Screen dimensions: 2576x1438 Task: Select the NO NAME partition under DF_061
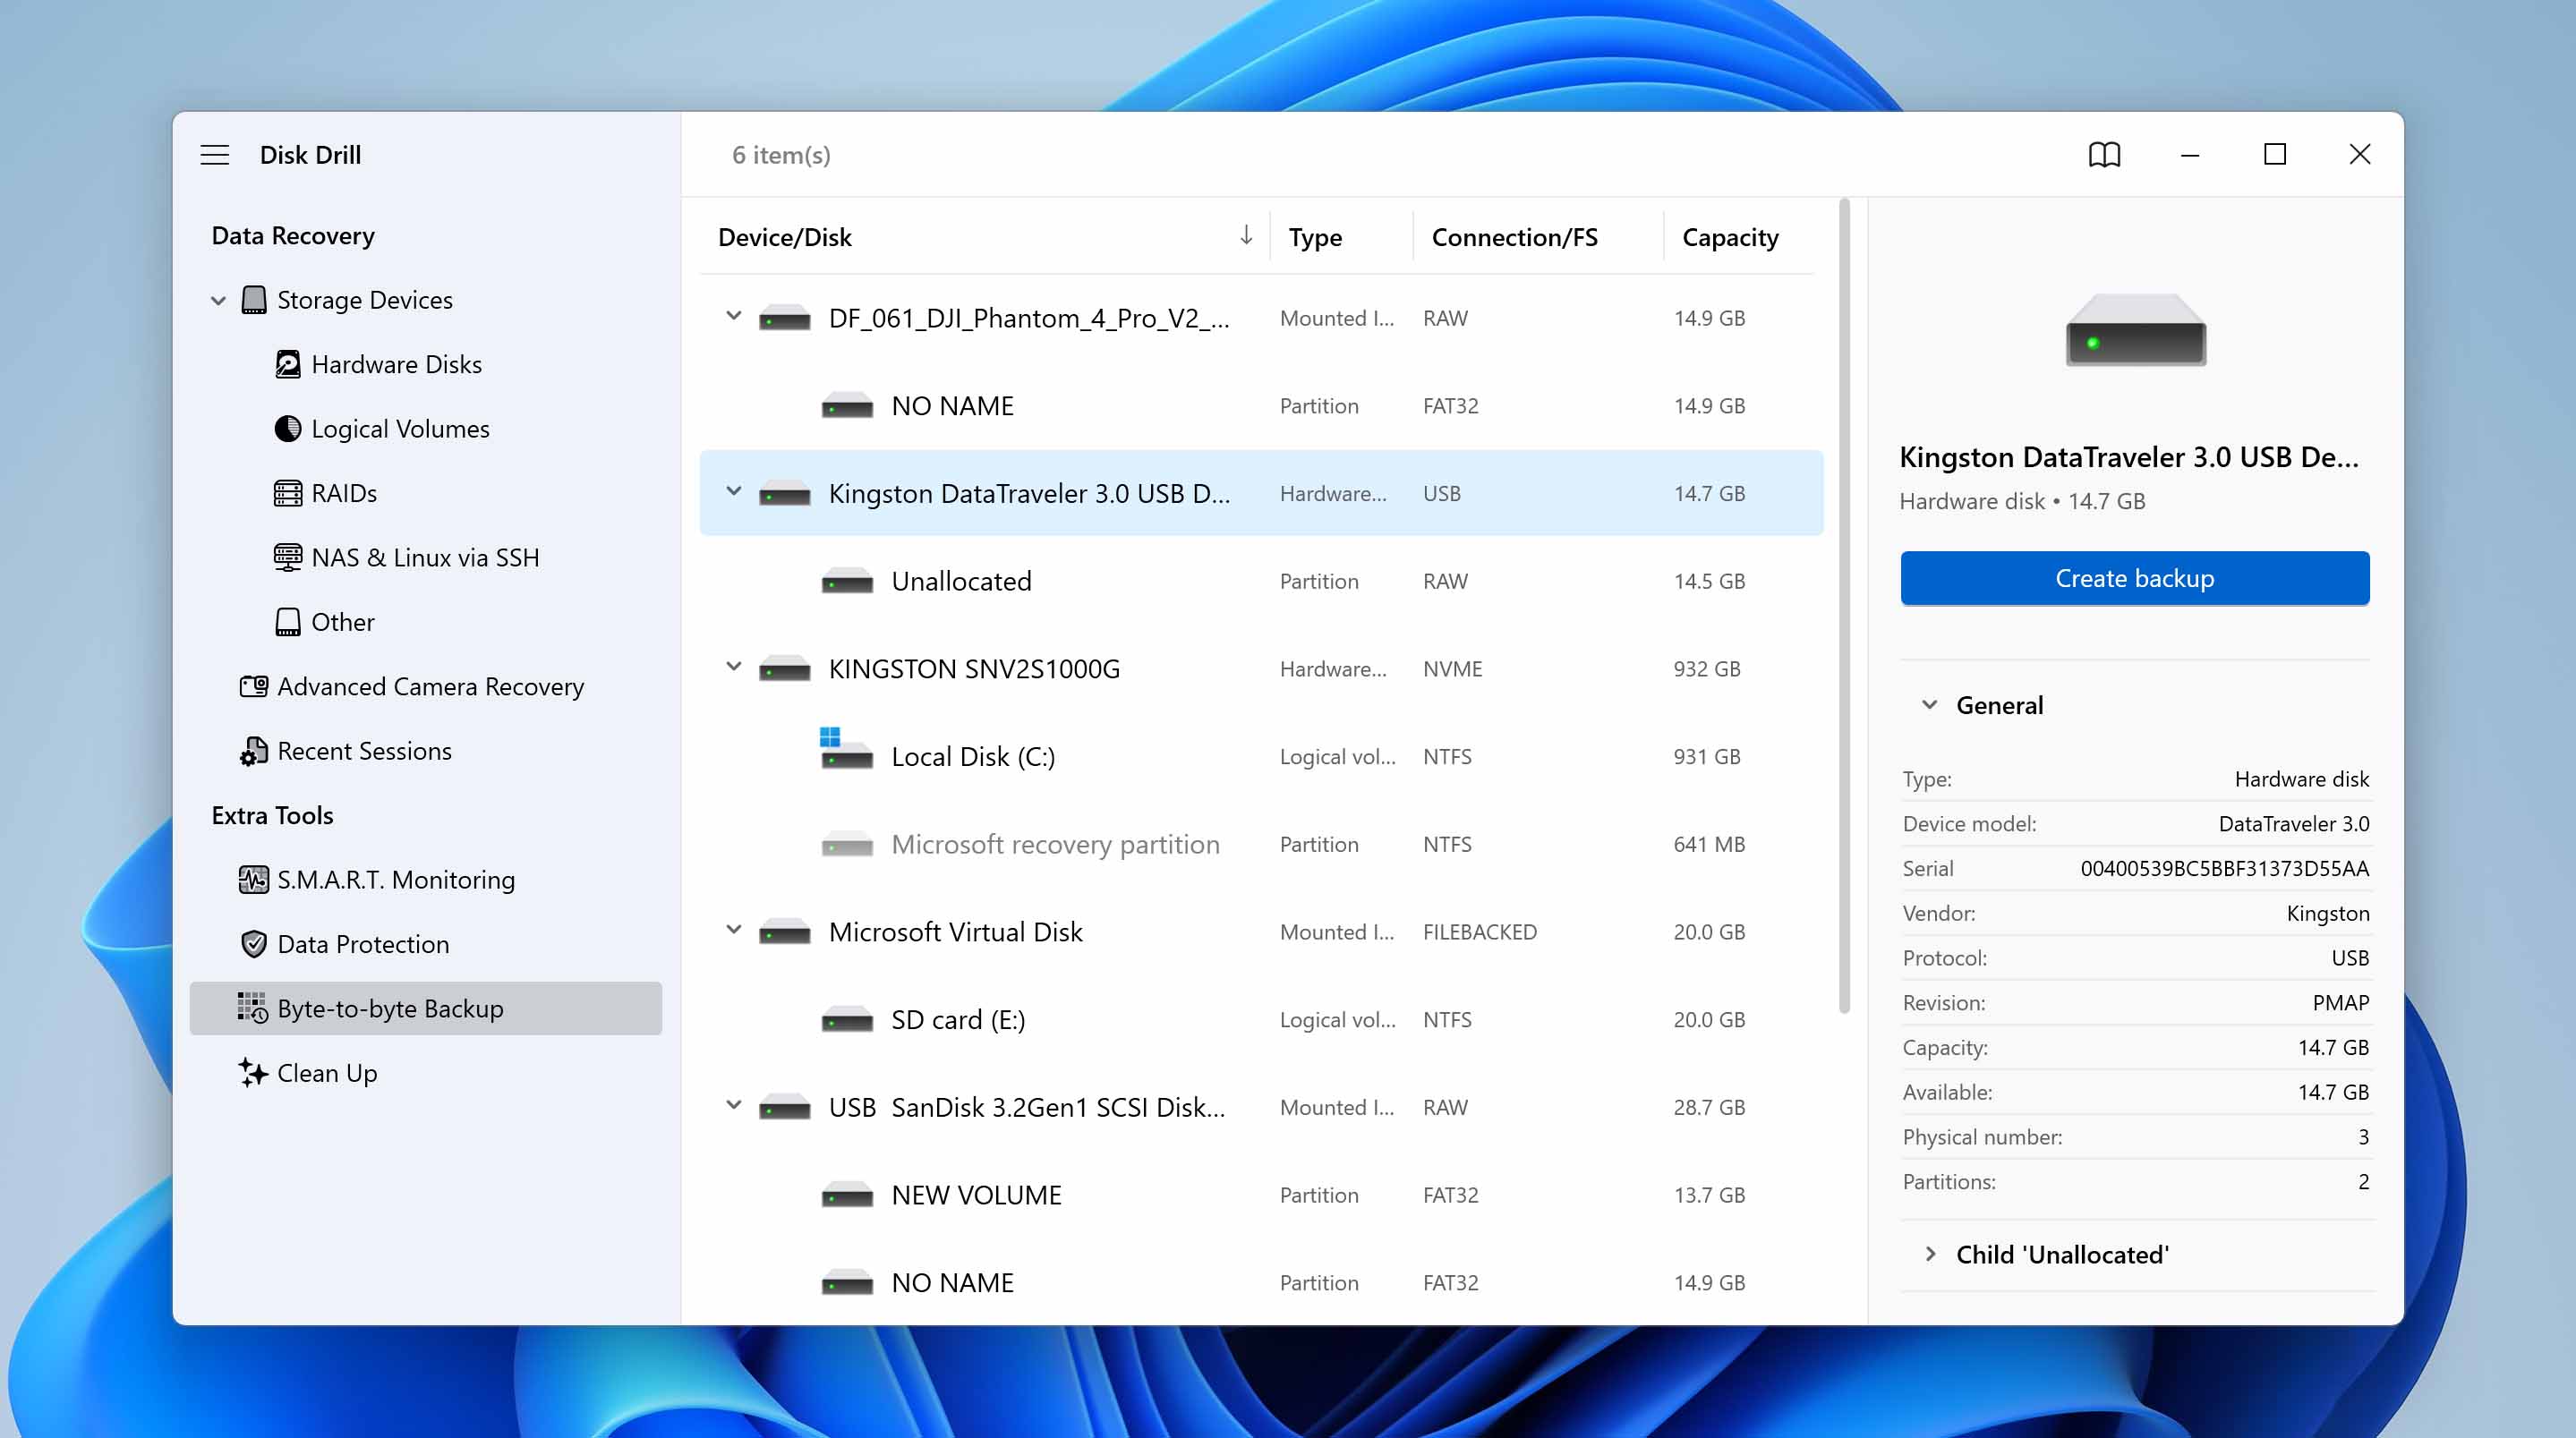(1261, 406)
